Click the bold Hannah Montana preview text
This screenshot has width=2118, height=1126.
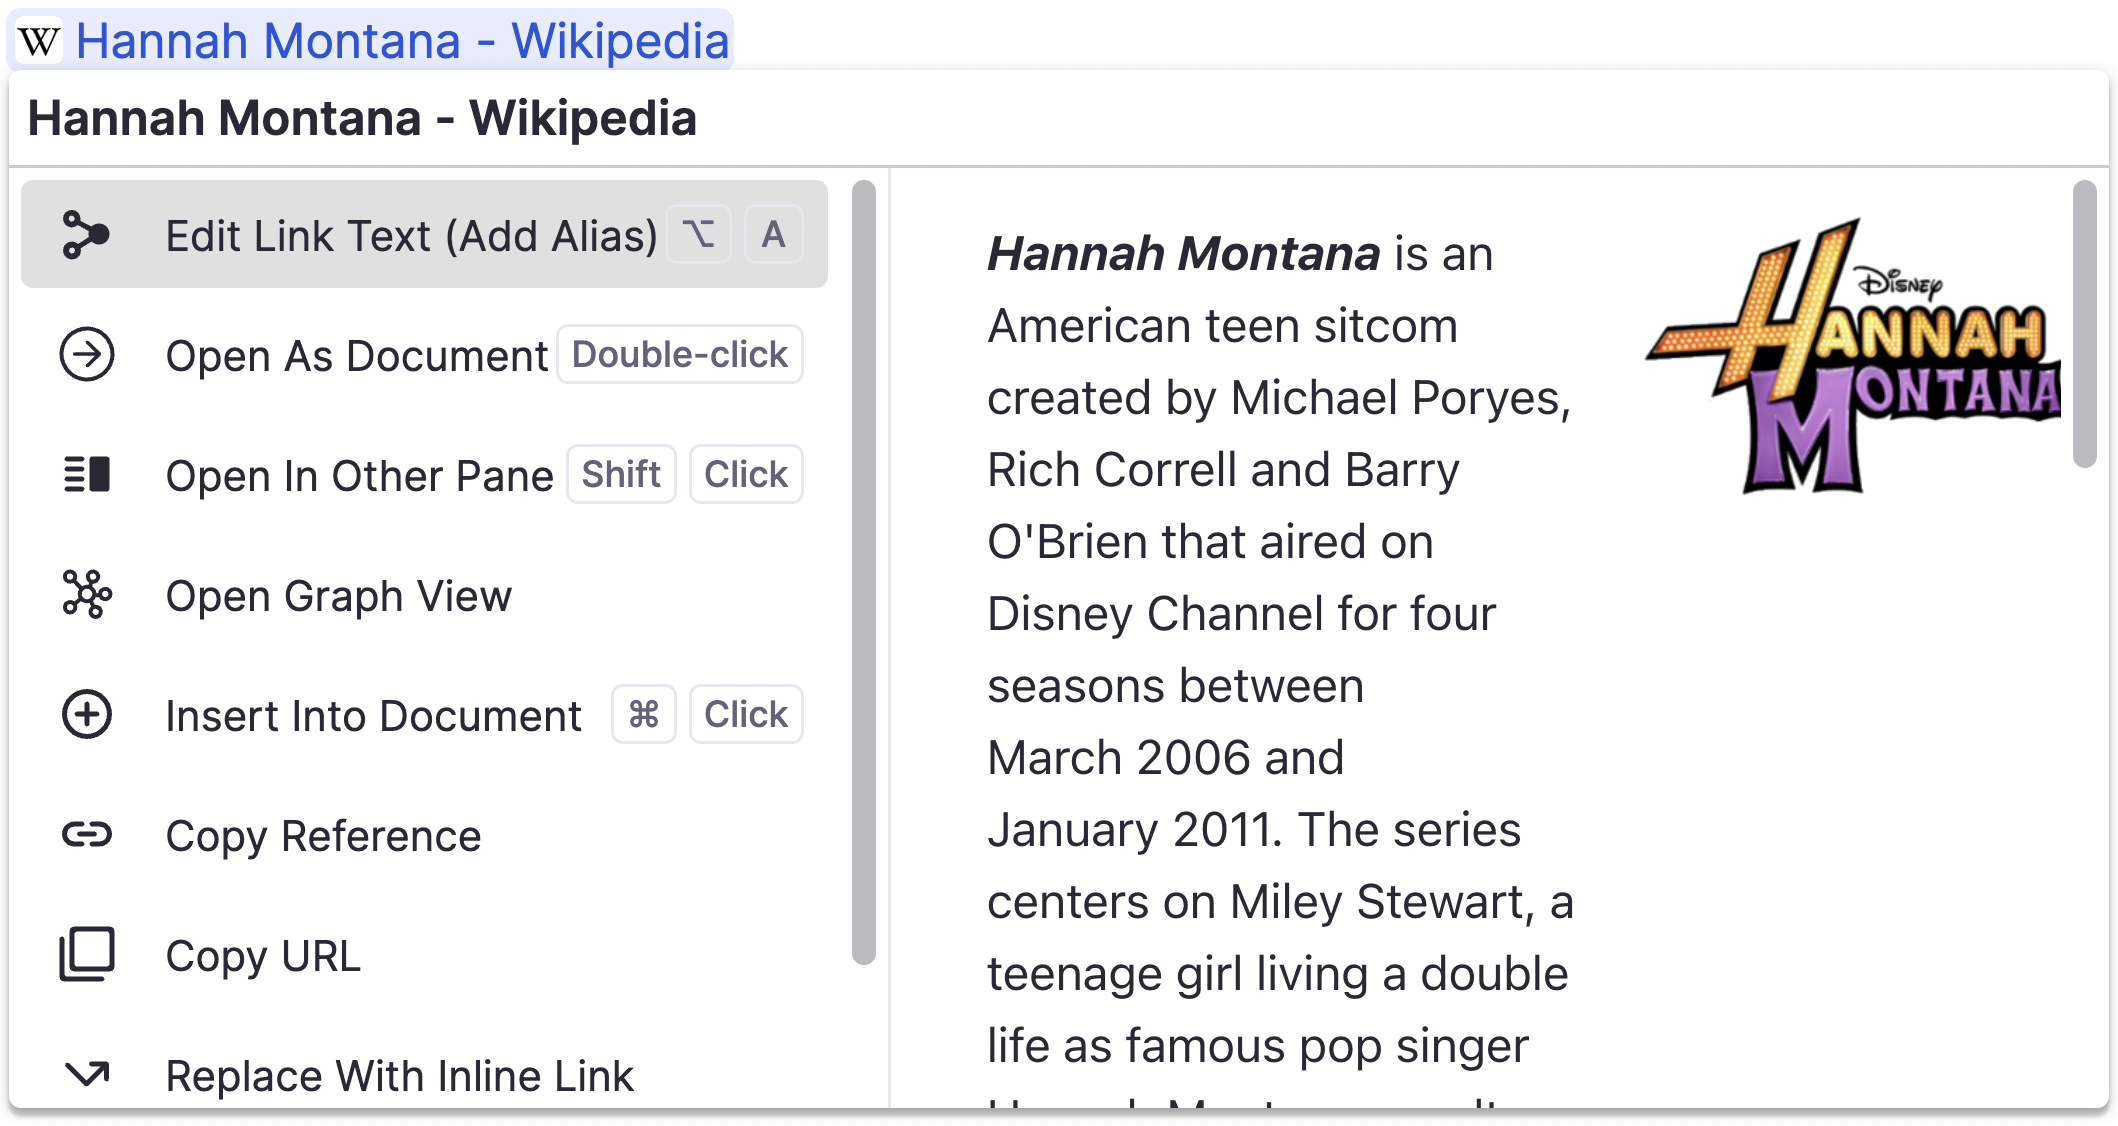(x=1184, y=254)
